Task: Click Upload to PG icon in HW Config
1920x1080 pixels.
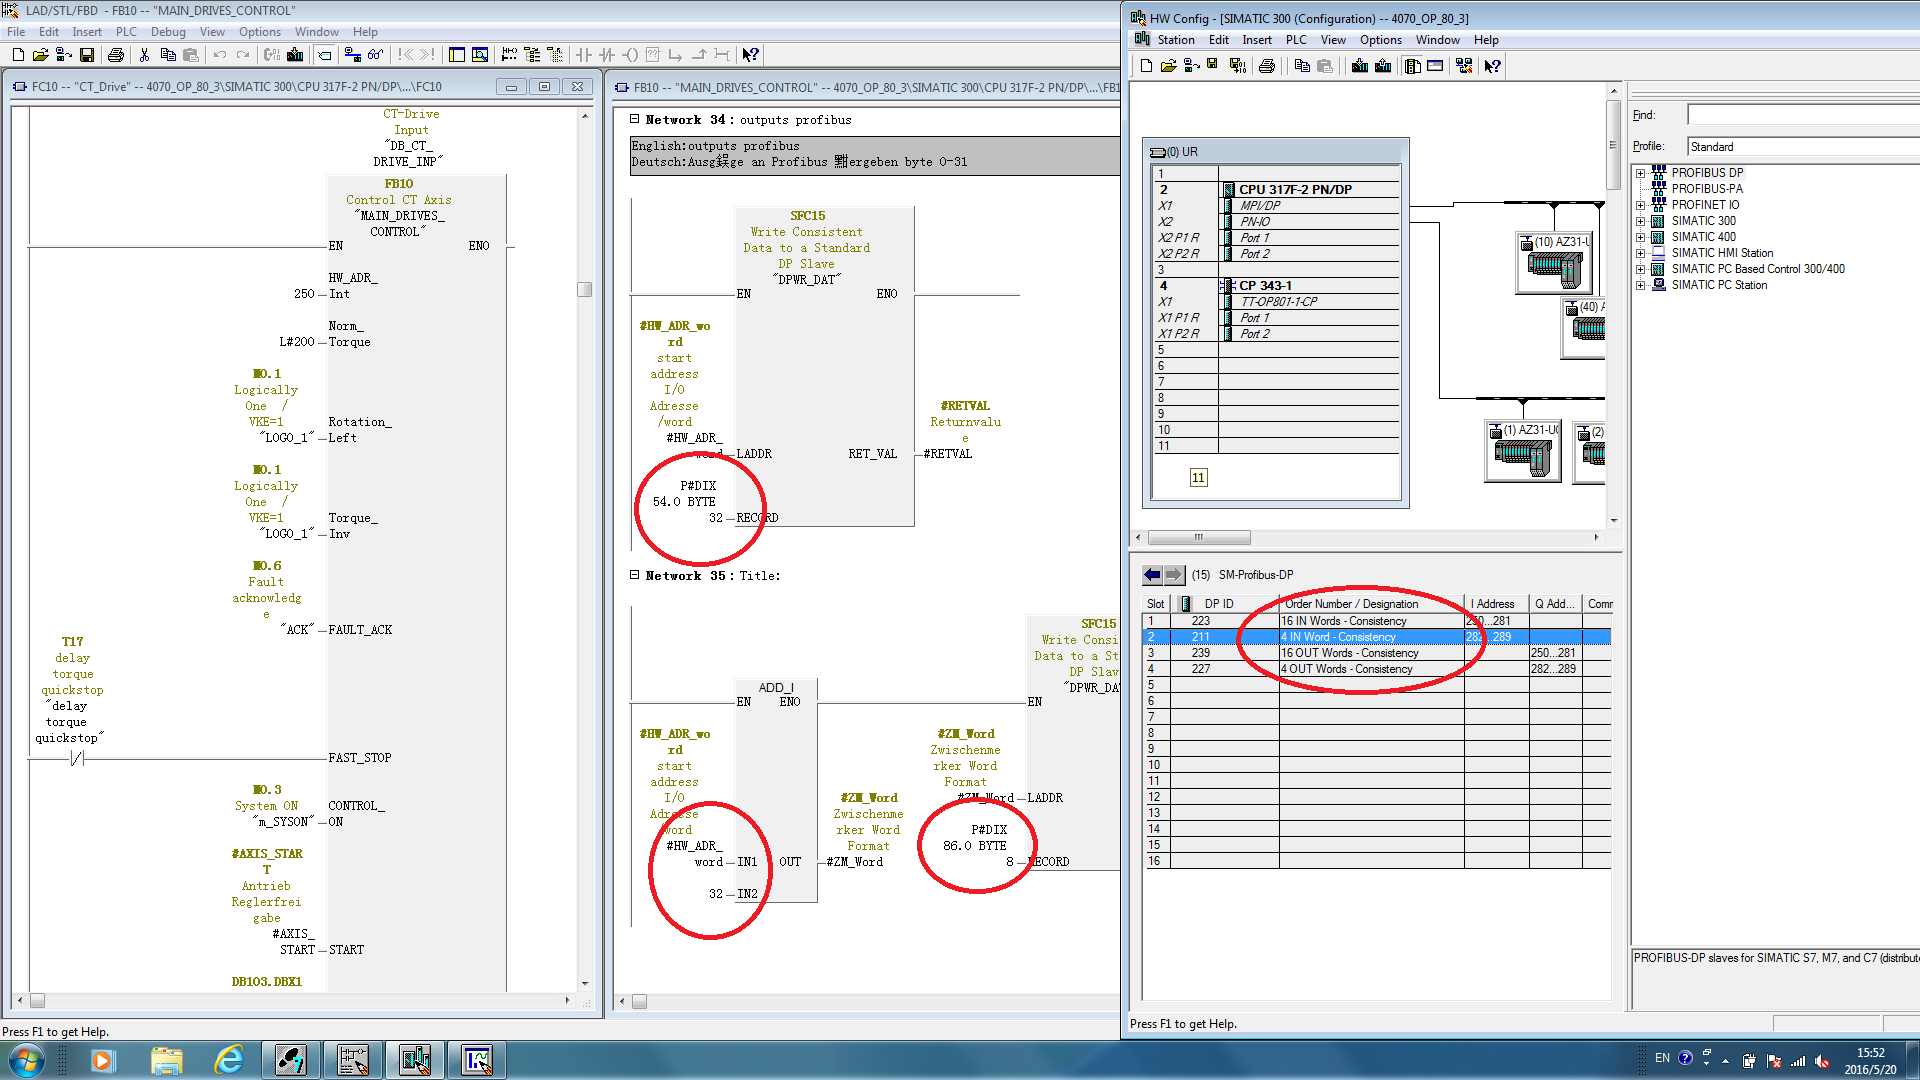Action: click(x=1383, y=66)
